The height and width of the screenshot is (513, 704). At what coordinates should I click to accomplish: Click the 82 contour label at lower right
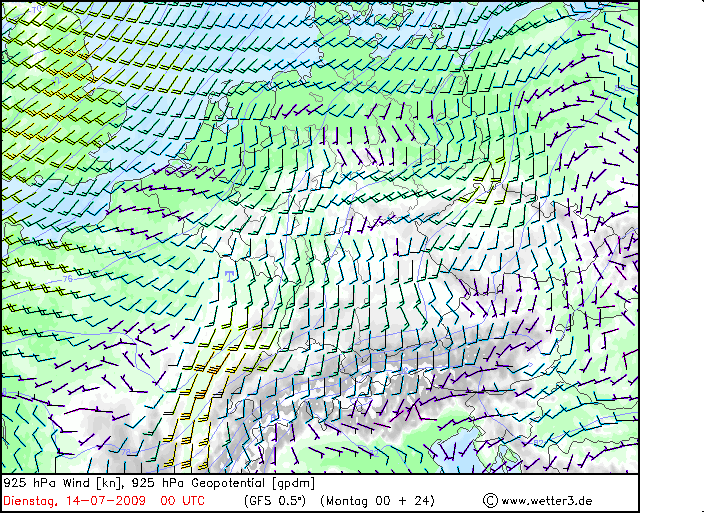[x=538, y=443]
